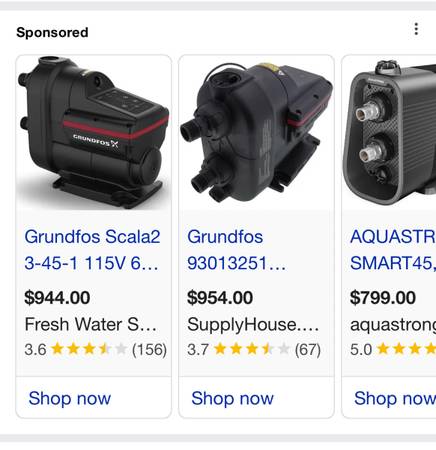
Task: Open the Grundfos 93013251 pump product image
Action: point(256,133)
